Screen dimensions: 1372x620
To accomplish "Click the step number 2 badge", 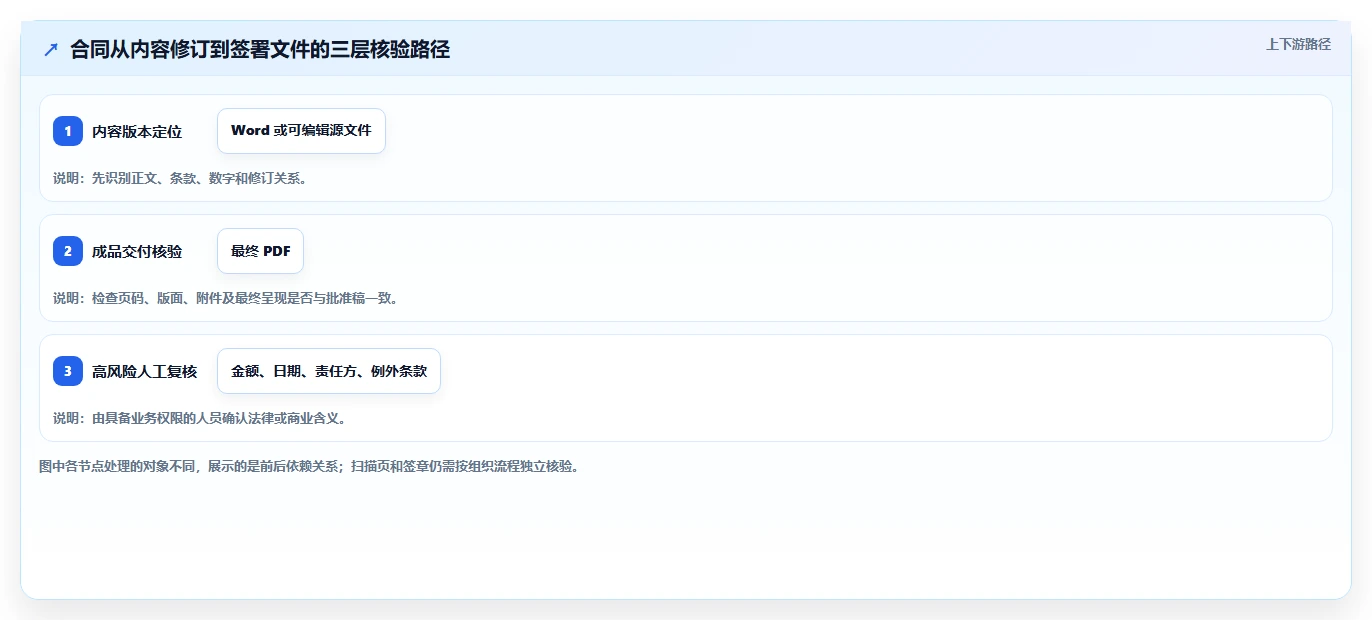I will click(x=68, y=251).
